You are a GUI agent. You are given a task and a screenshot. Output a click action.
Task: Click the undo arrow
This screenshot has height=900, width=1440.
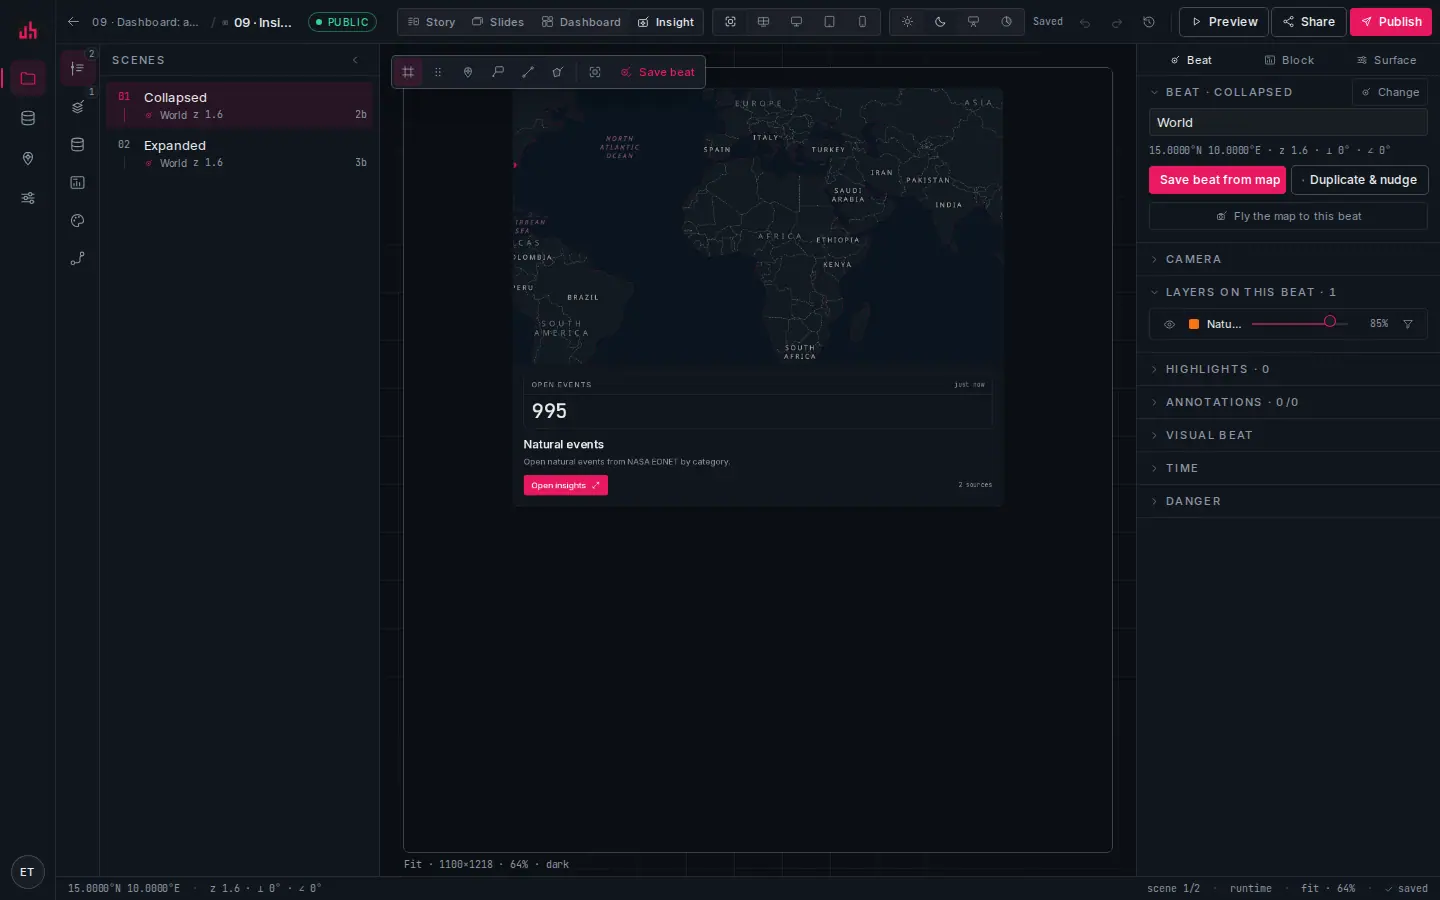point(1085,22)
